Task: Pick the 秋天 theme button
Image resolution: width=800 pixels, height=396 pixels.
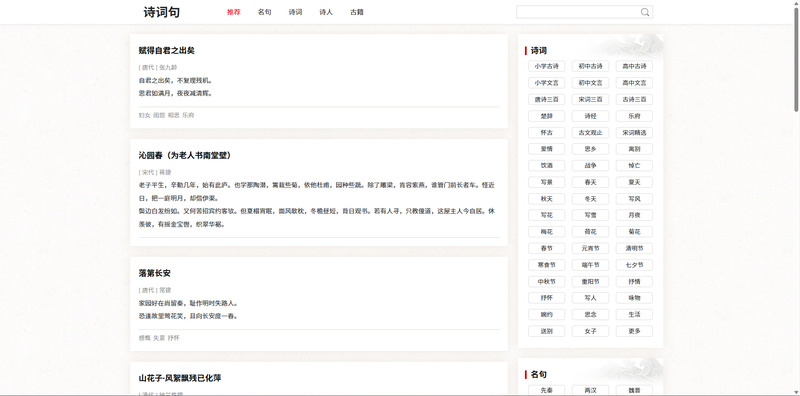Action: [x=546, y=199]
